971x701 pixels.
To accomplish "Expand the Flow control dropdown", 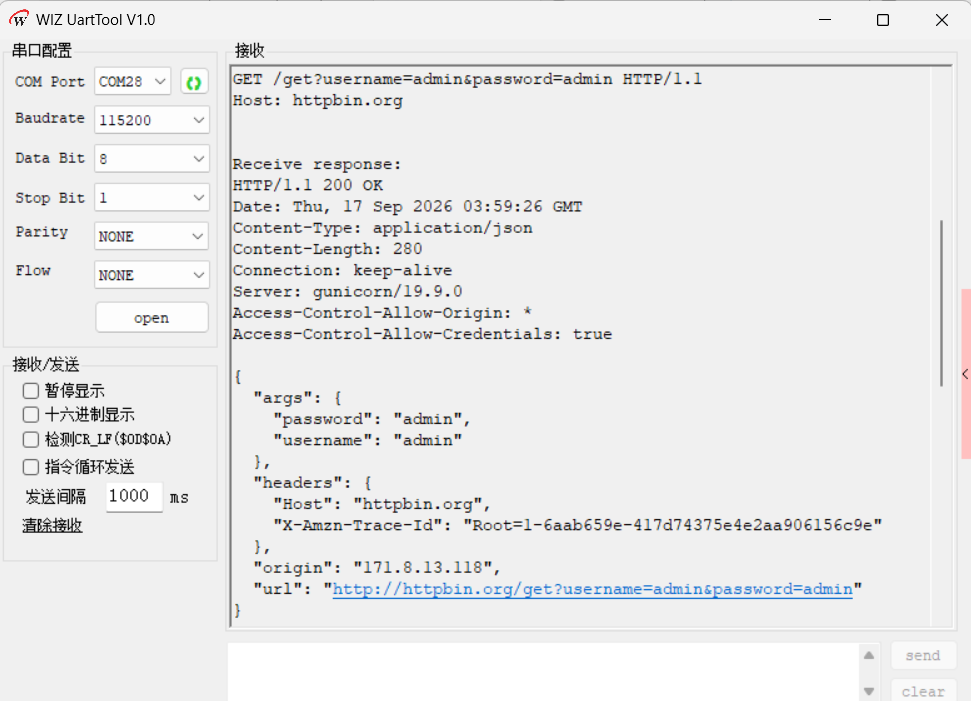I will (x=152, y=275).
